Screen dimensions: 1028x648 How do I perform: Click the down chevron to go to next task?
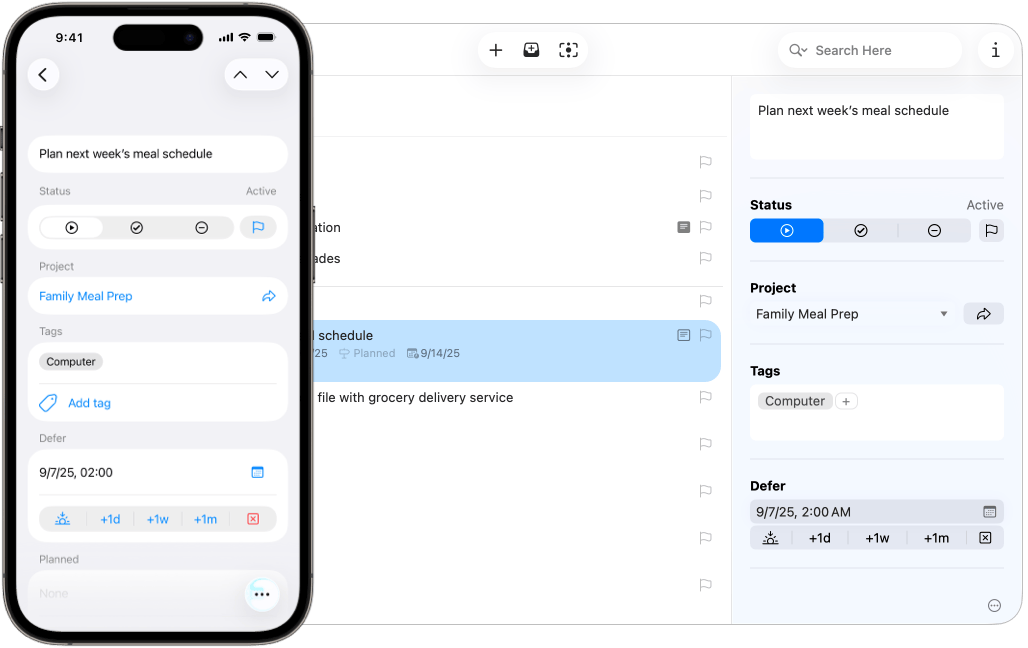click(x=272, y=74)
